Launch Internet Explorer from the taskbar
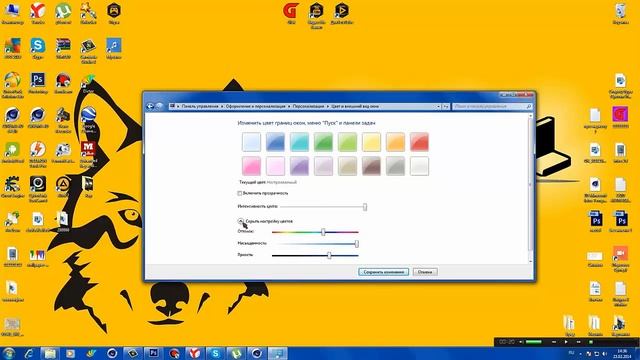Screen dimensions: 640x360 point(29,353)
